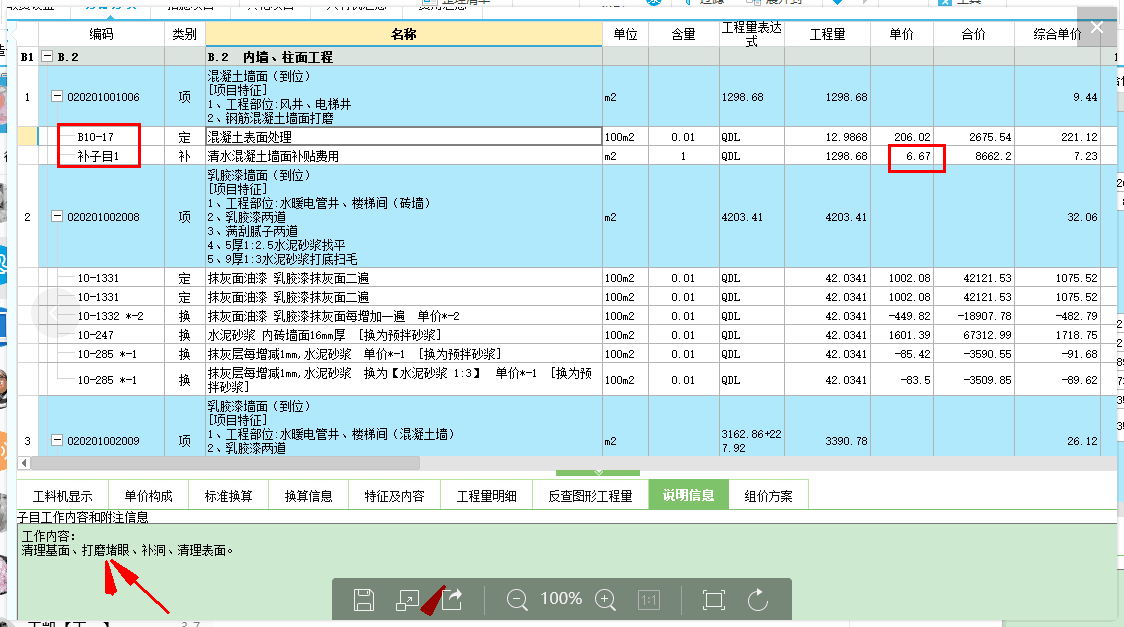The width and height of the screenshot is (1124, 627).
Task: Zoom in with the plus magnifier icon
Action: [606, 600]
